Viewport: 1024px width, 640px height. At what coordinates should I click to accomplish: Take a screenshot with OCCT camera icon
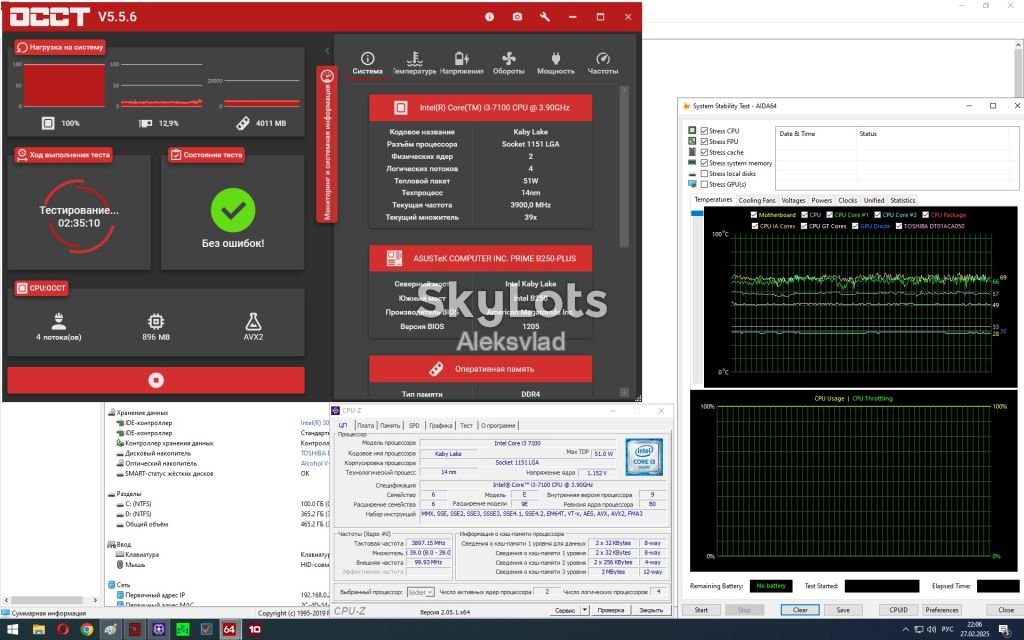[517, 17]
